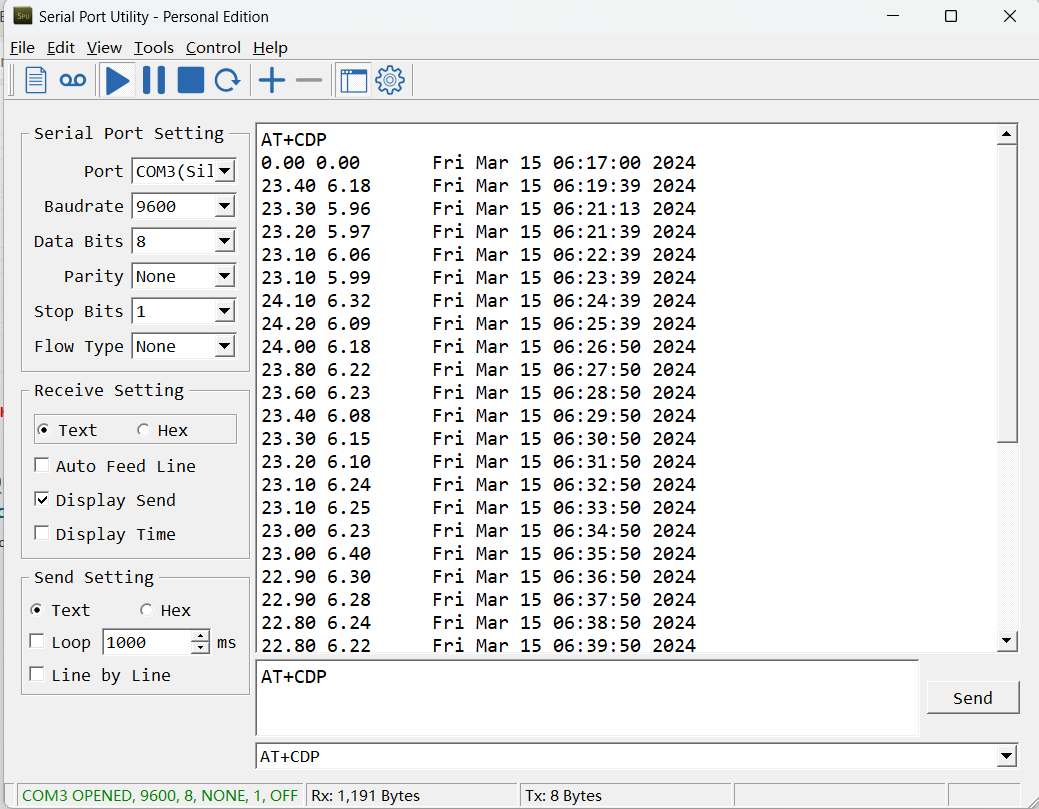Open the Control menu
The width and height of the screenshot is (1039, 809).
click(213, 48)
